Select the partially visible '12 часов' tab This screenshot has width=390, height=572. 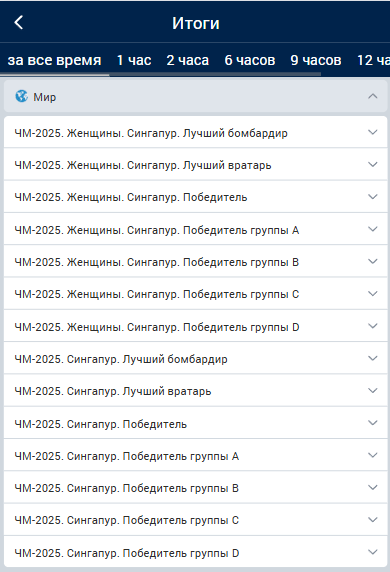[373, 60]
